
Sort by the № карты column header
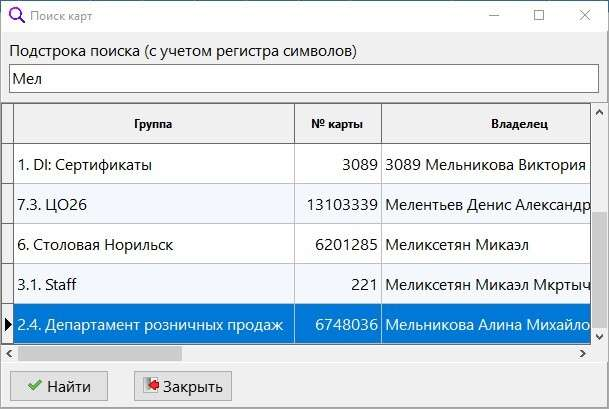[337, 124]
